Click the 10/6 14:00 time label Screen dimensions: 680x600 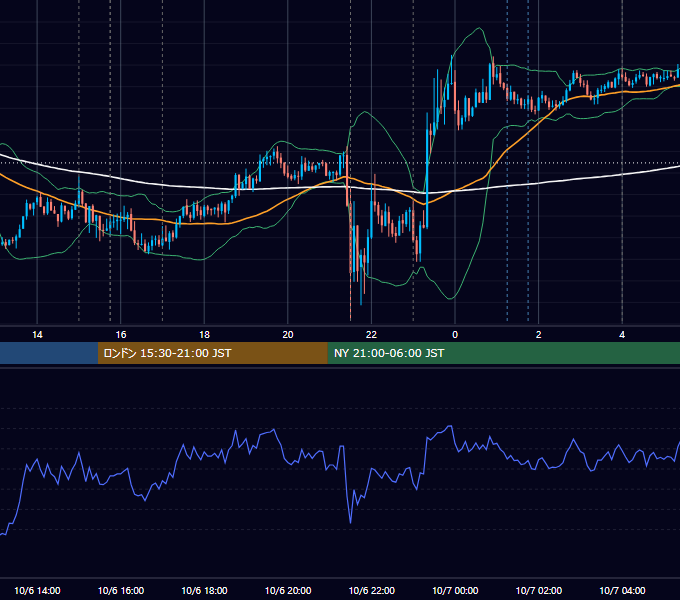tap(37, 590)
